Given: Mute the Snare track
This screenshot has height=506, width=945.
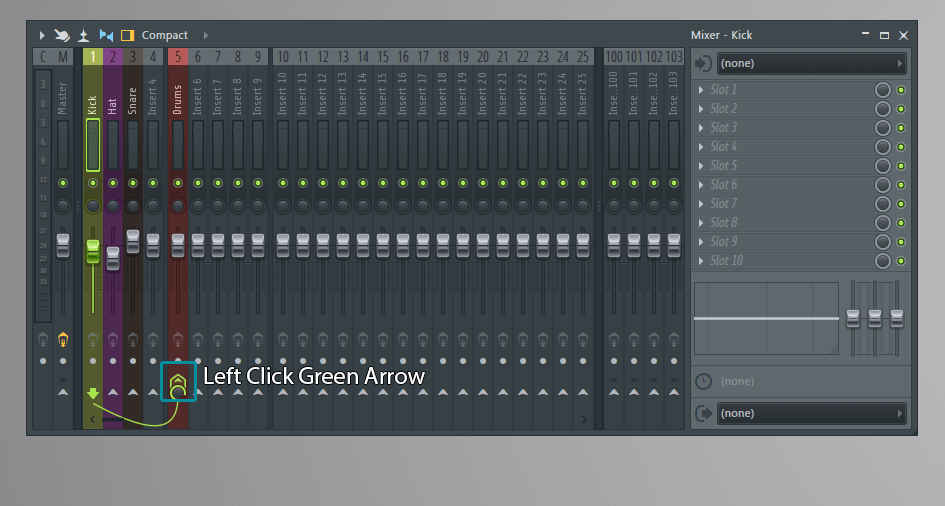Looking at the screenshot, I should [x=133, y=183].
